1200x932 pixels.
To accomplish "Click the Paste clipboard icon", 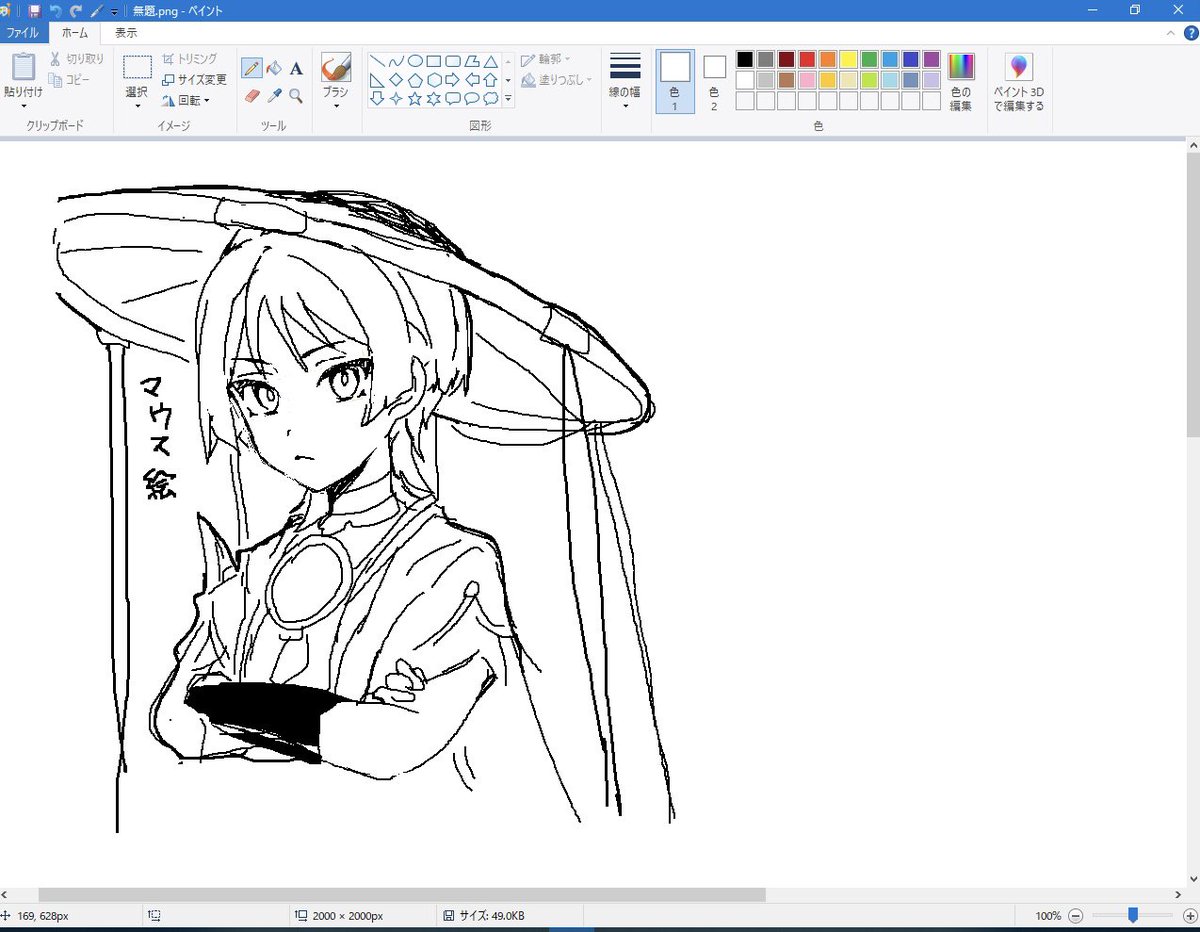I will 23,67.
